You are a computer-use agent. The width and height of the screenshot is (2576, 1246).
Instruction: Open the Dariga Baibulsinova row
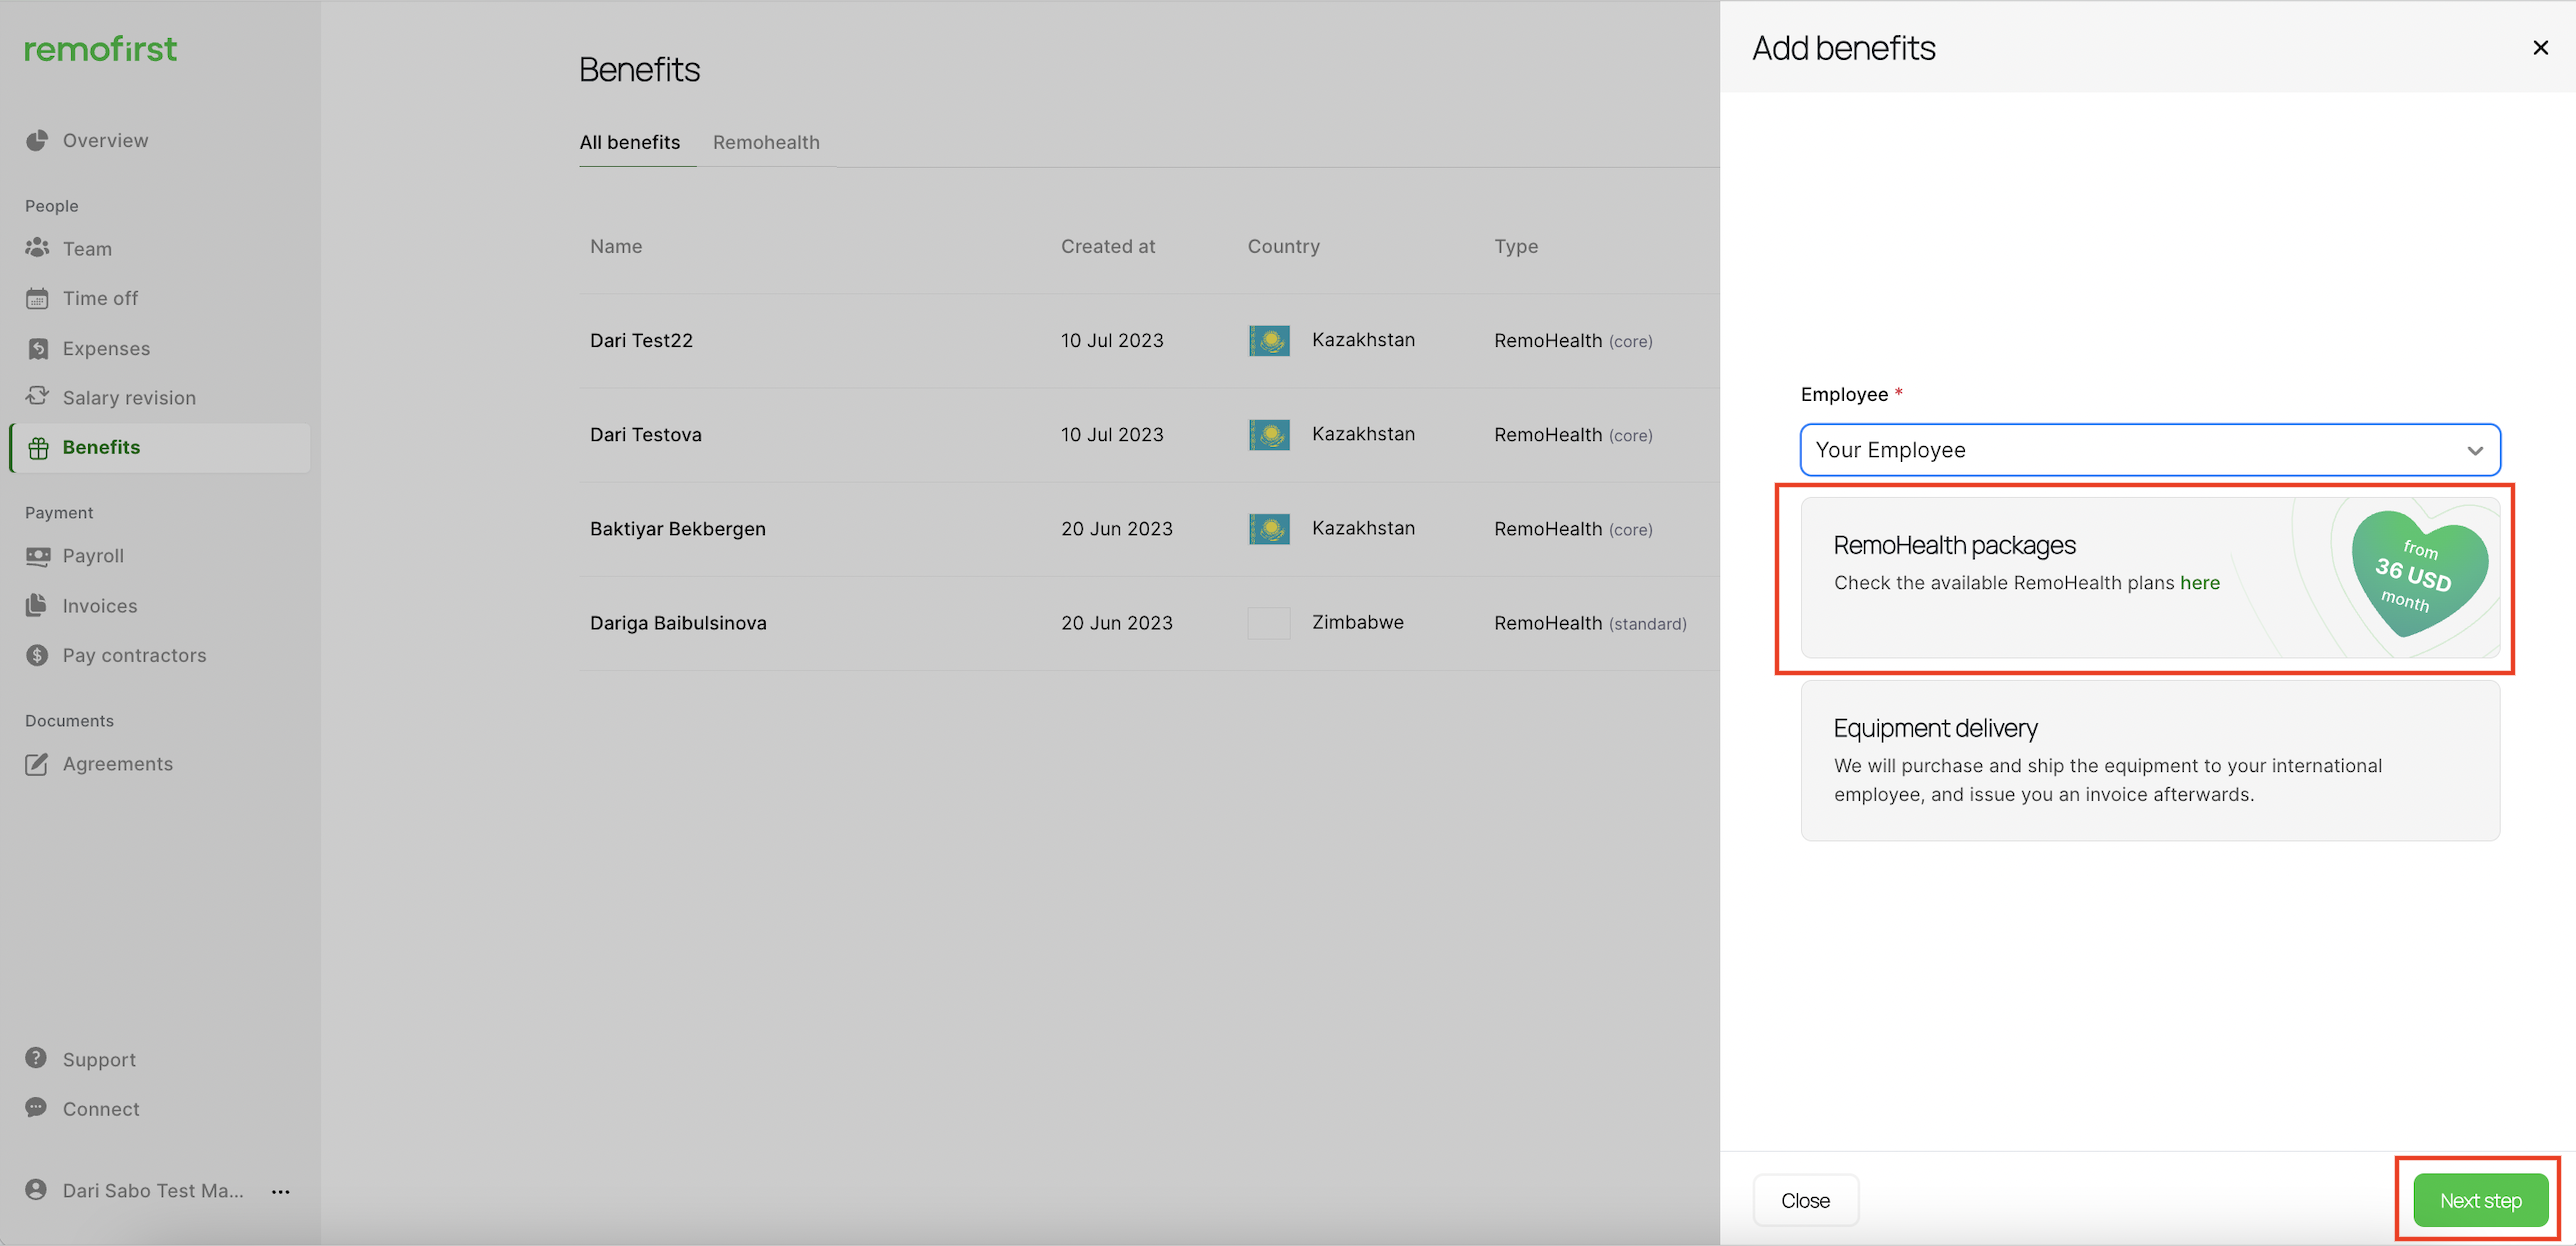point(1150,623)
